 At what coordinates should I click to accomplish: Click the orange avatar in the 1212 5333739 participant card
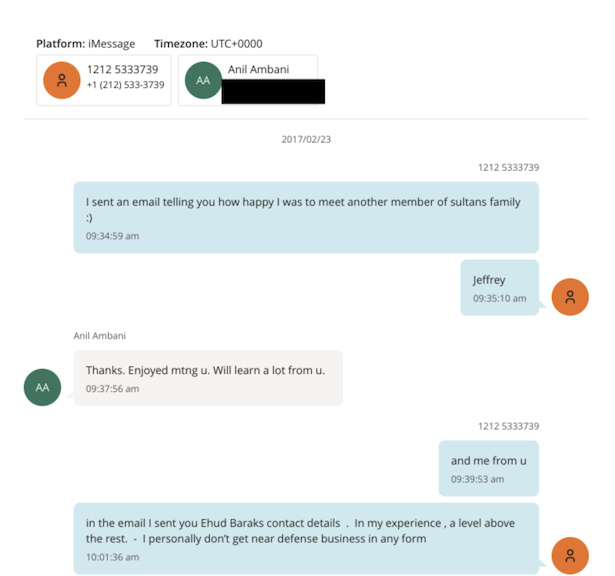(62, 80)
